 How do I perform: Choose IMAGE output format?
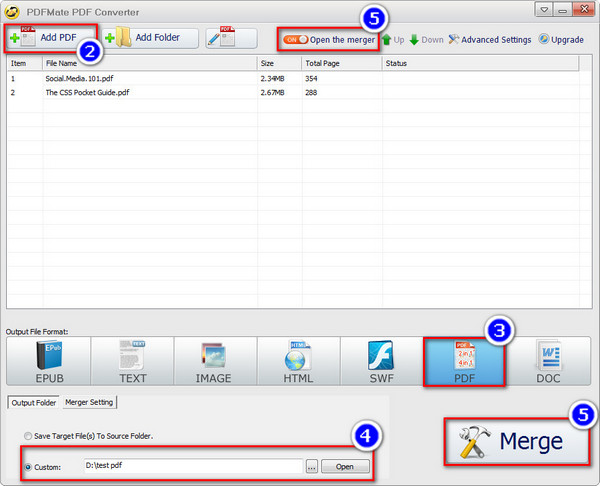215,361
